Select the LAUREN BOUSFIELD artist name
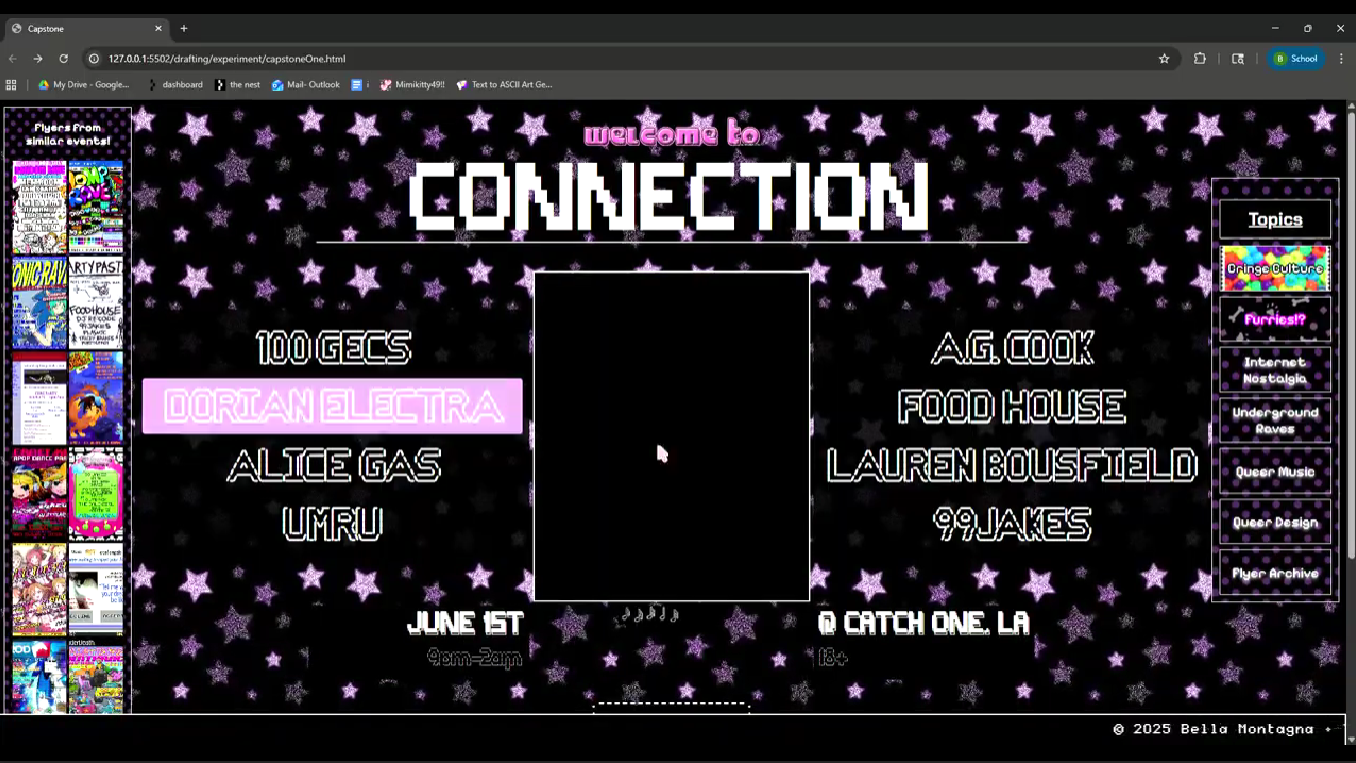The height and width of the screenshot is (763, 1356). coord(1012,465)
